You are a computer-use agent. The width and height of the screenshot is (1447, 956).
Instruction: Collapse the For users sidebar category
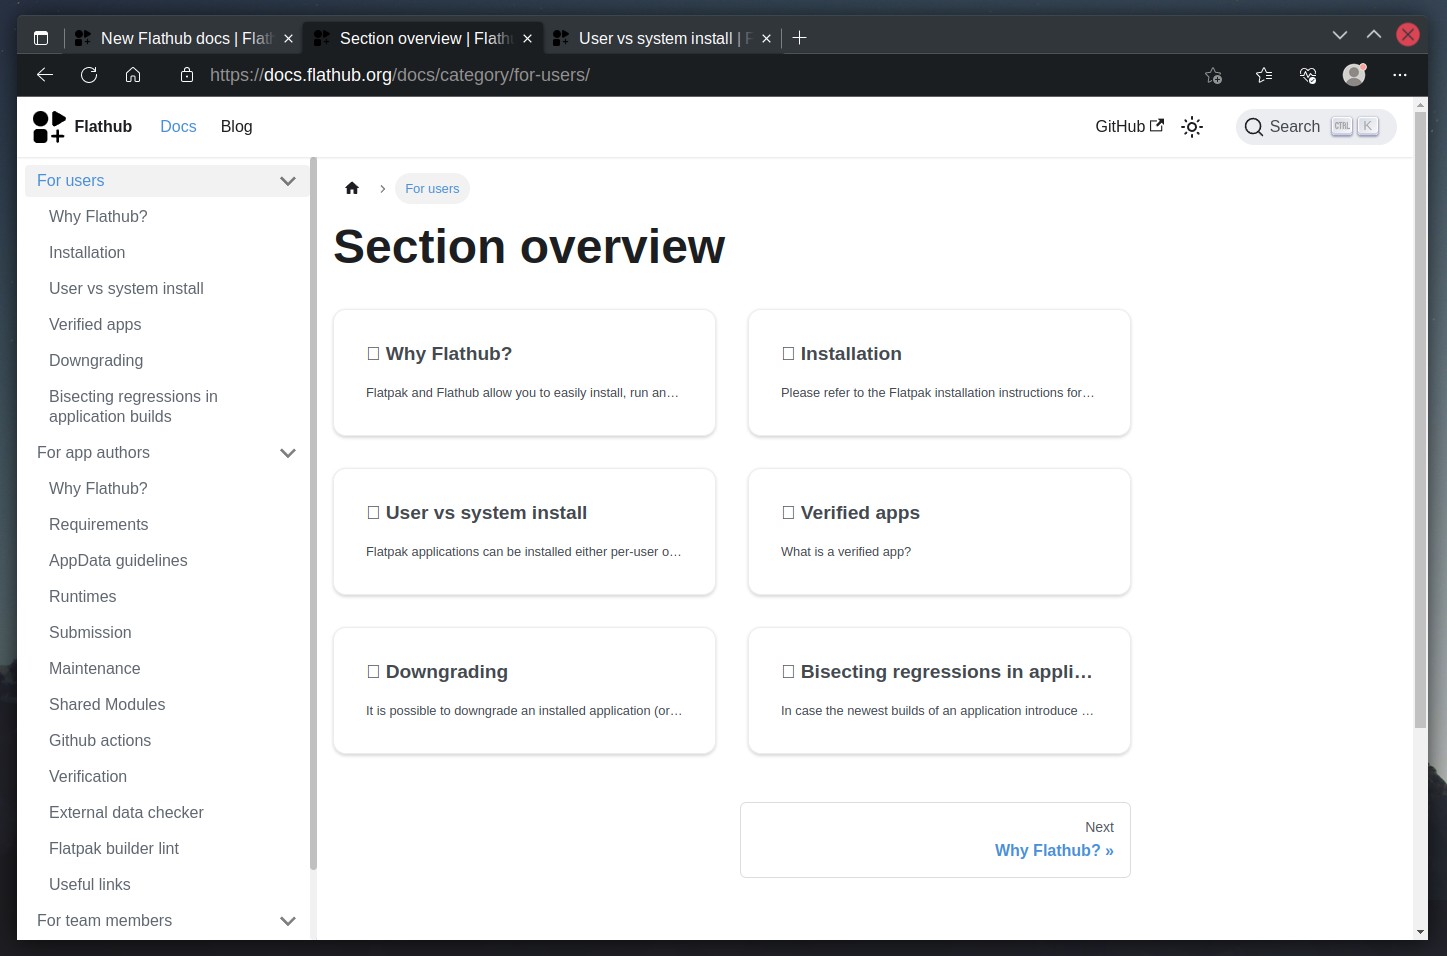pos(288,181)
